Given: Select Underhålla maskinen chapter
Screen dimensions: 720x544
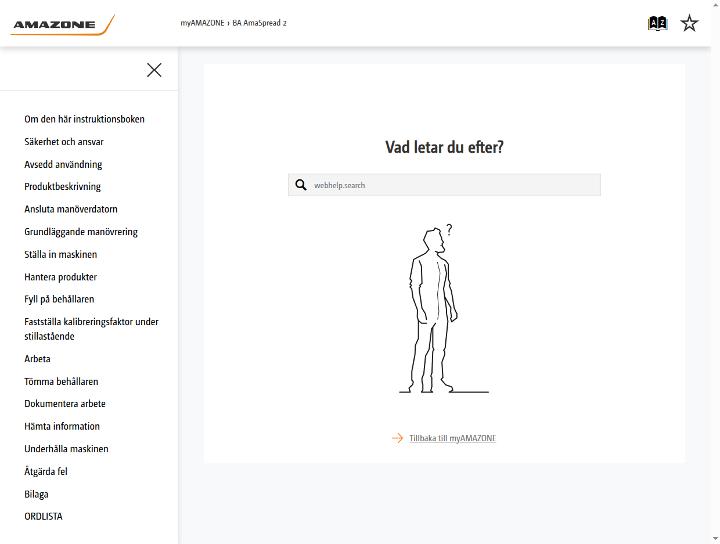Looking at the screenshot, I should 66,449.
